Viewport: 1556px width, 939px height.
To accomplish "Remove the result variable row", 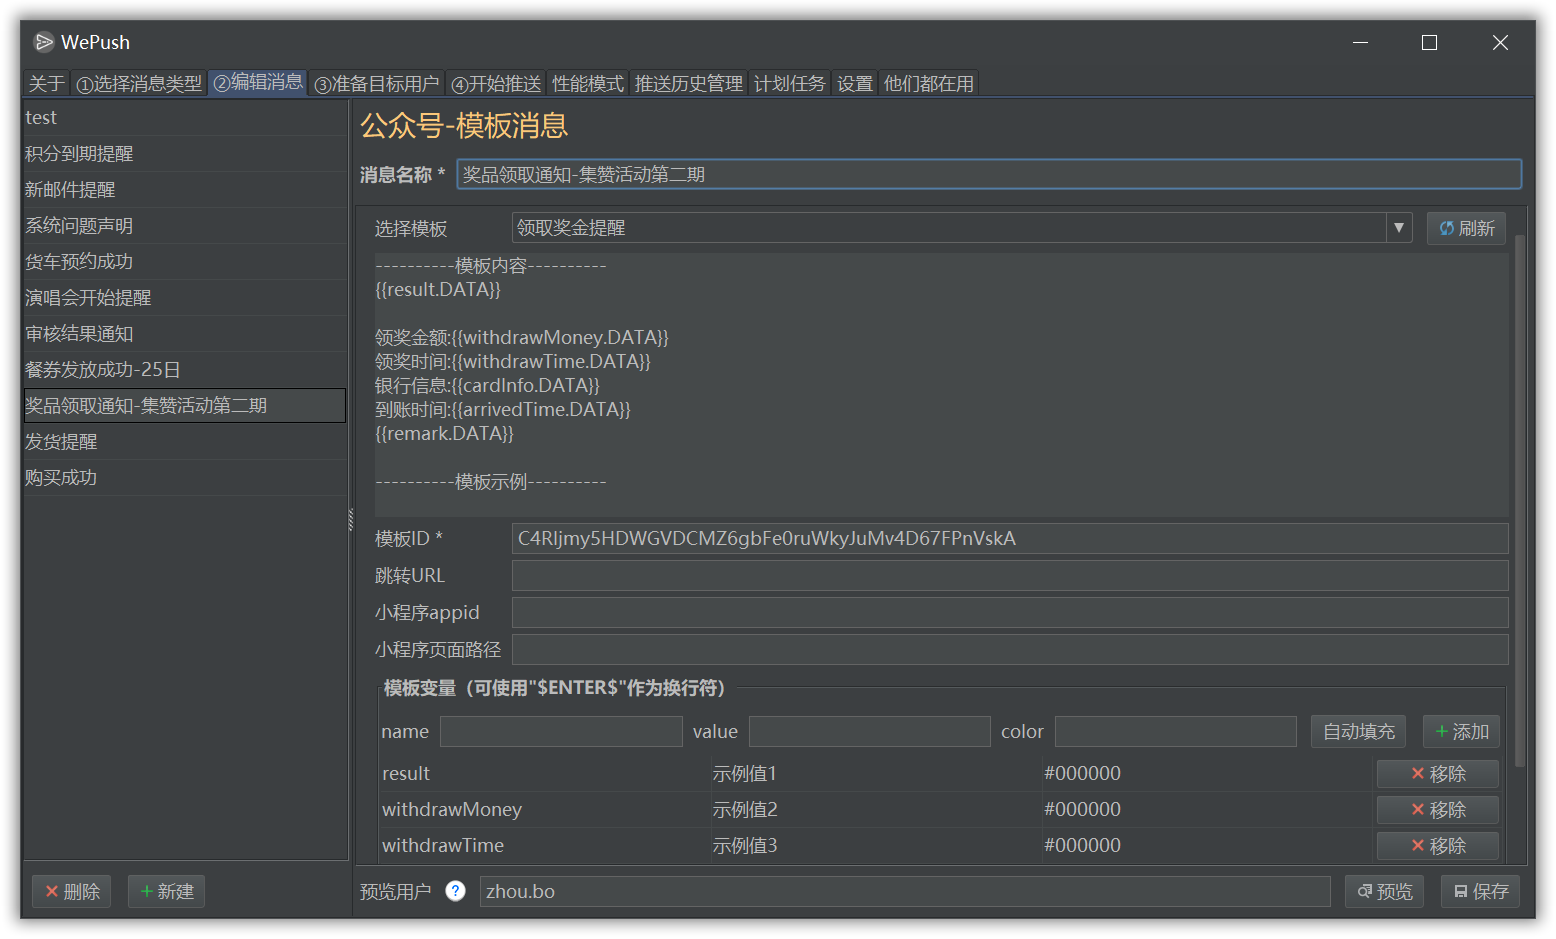I will point(1438,773).
